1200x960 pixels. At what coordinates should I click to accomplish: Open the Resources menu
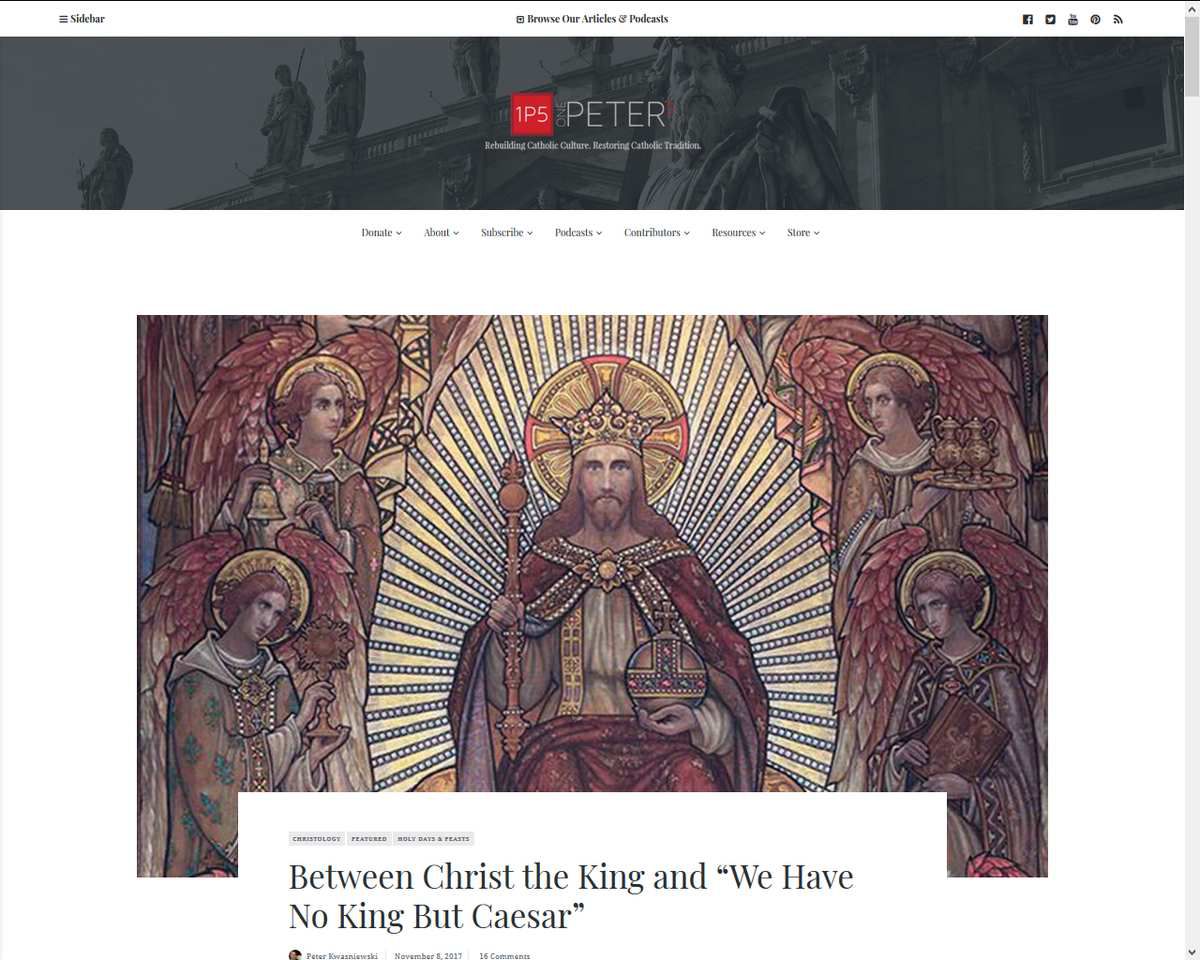click(738, 233)
